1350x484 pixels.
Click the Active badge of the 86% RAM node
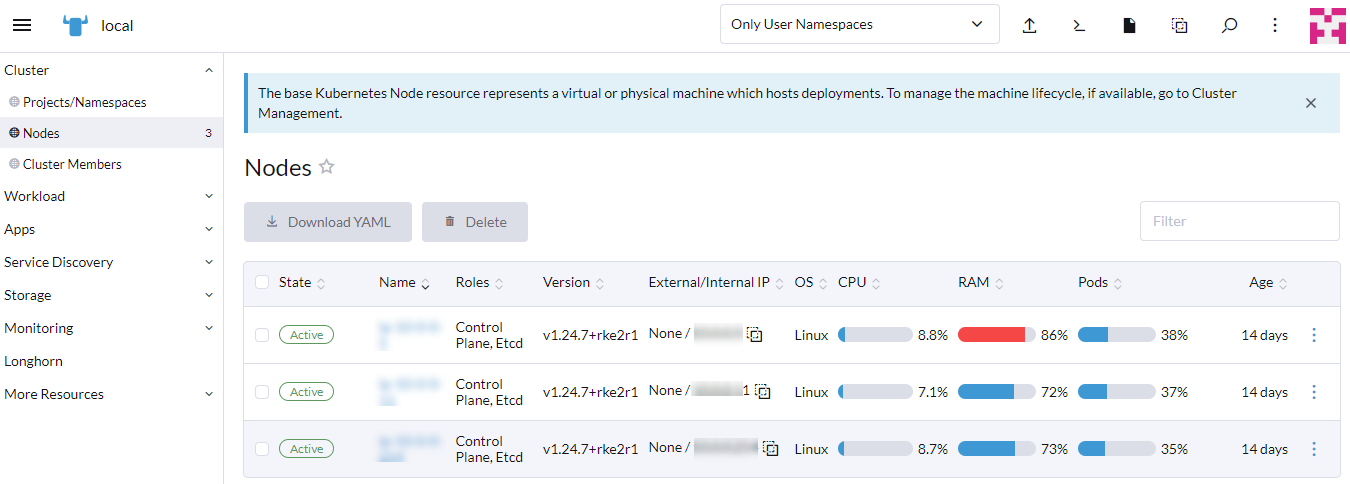306,335
